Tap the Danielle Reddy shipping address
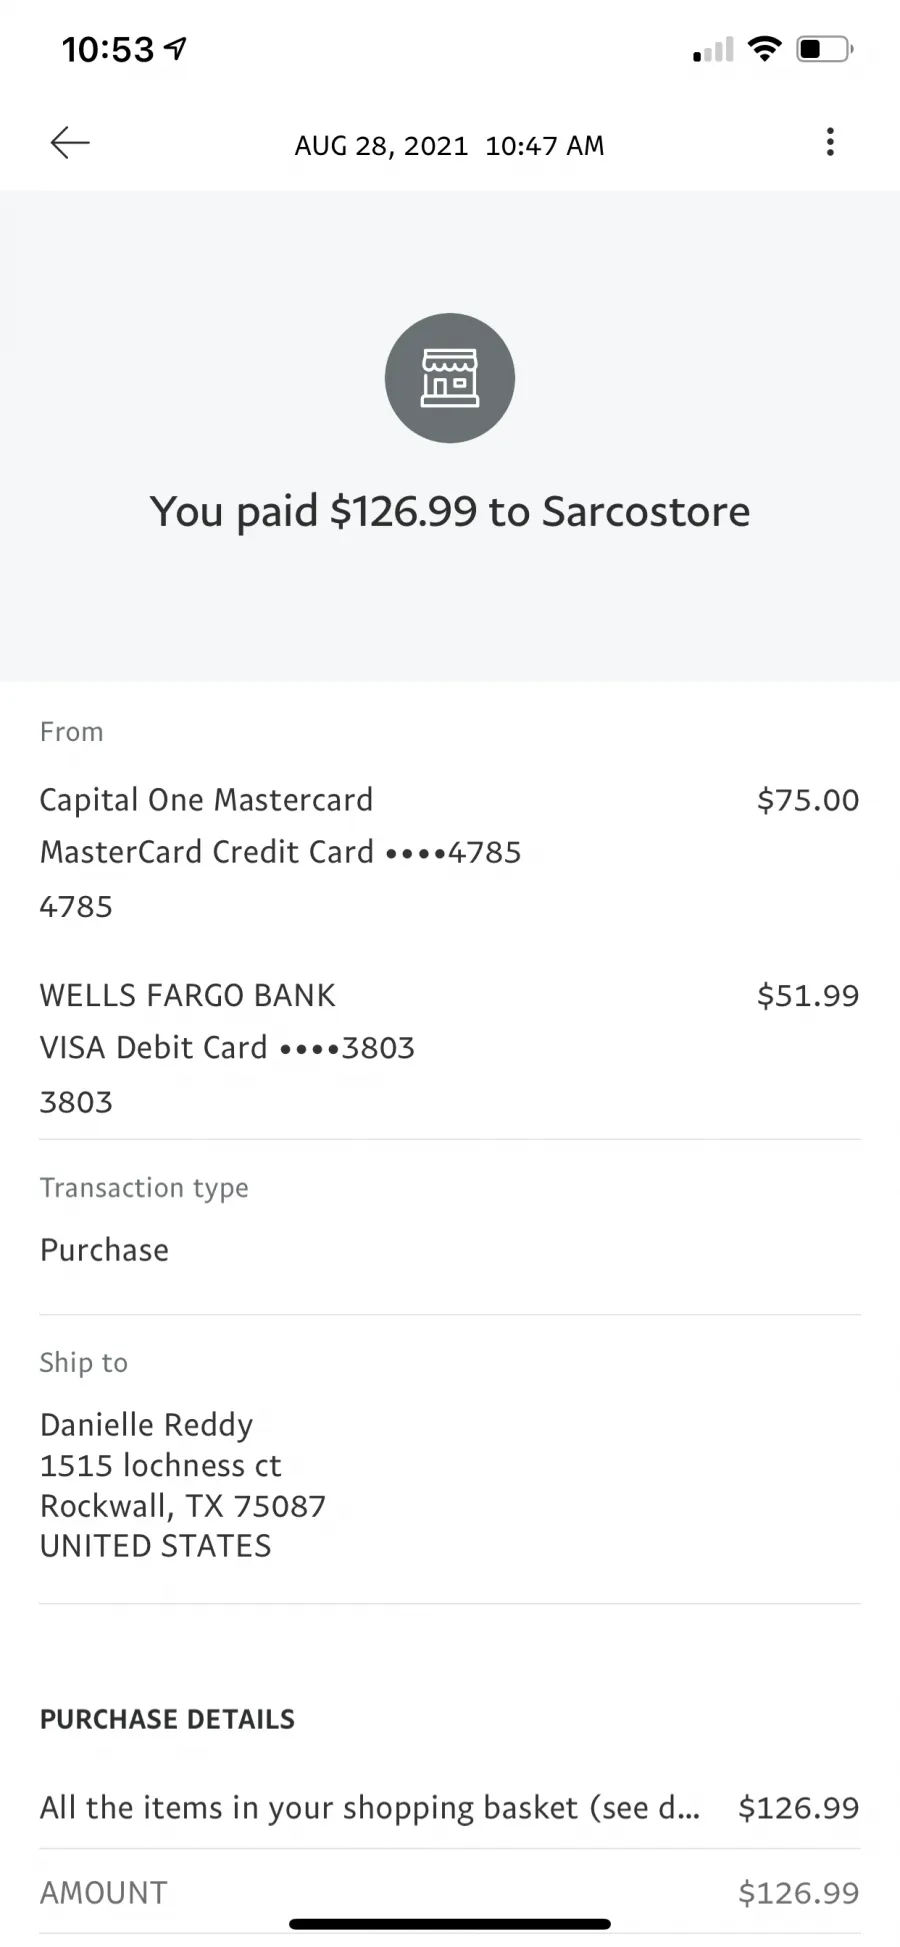 183,1485
